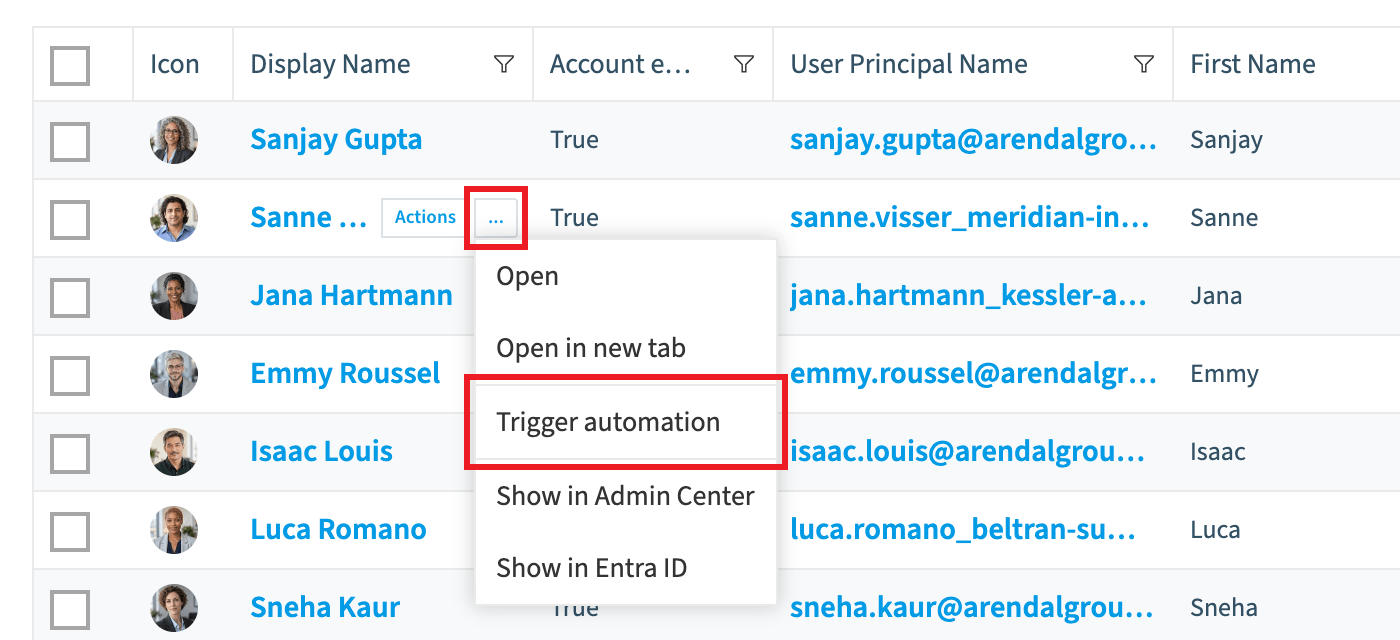Click Sanne's profile avatar
The width and height of the screenshot is (1400, 640).
click(x=174, y=218)
